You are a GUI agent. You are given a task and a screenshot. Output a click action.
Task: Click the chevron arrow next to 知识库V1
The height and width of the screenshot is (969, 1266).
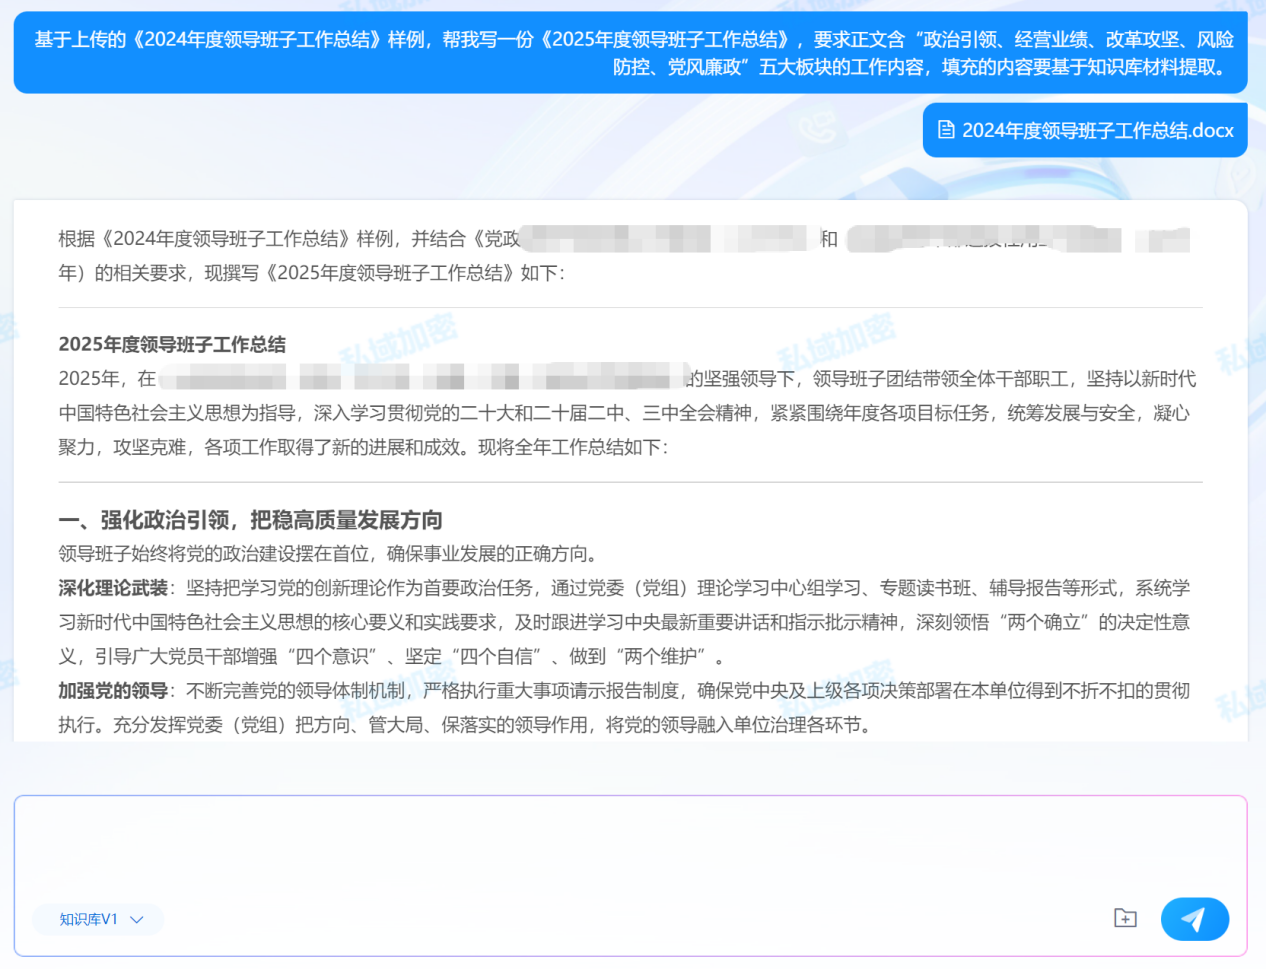point(136,920)
